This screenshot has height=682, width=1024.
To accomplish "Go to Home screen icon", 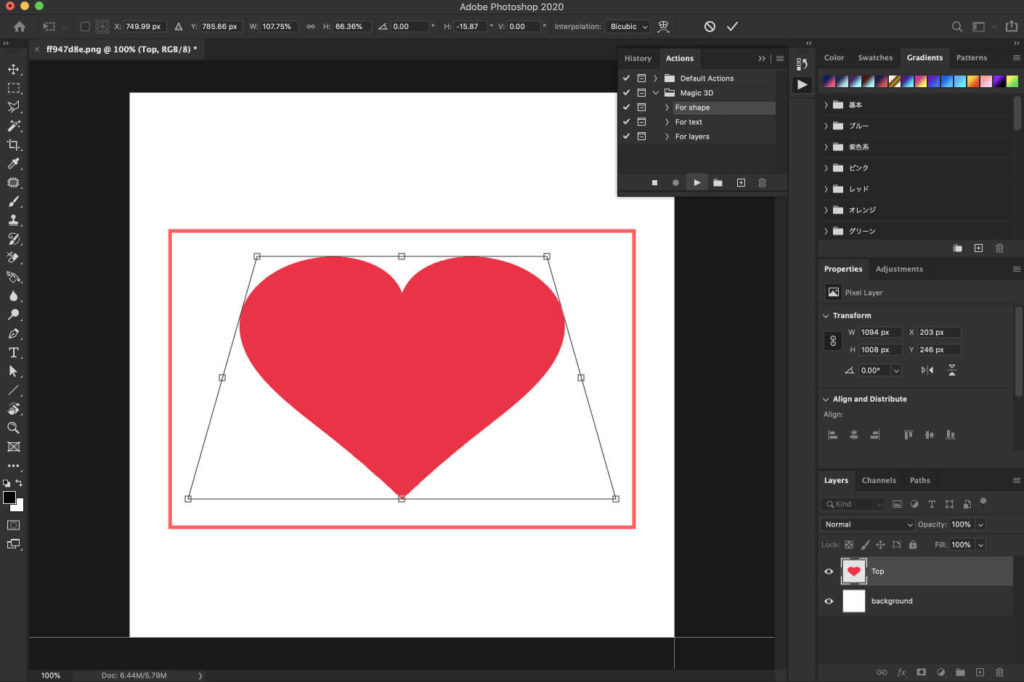I will point(20,27).
